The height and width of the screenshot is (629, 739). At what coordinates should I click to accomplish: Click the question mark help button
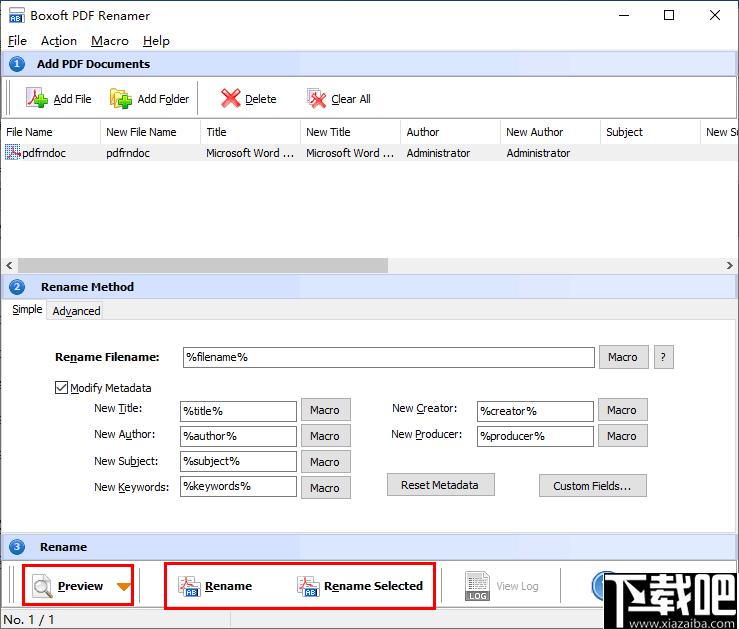click(x=663, y=357)
